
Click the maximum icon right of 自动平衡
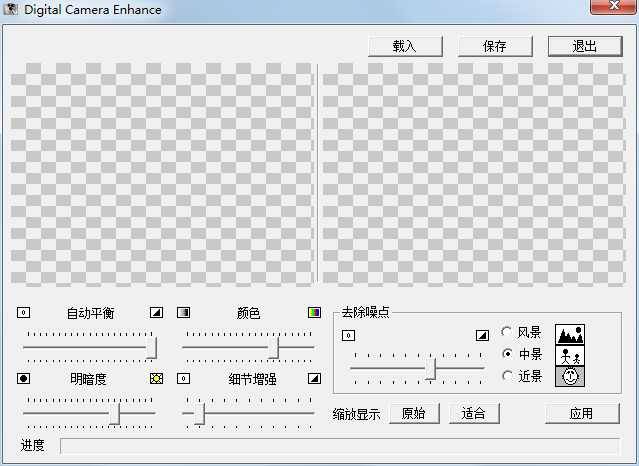click(x=156, y=313)
